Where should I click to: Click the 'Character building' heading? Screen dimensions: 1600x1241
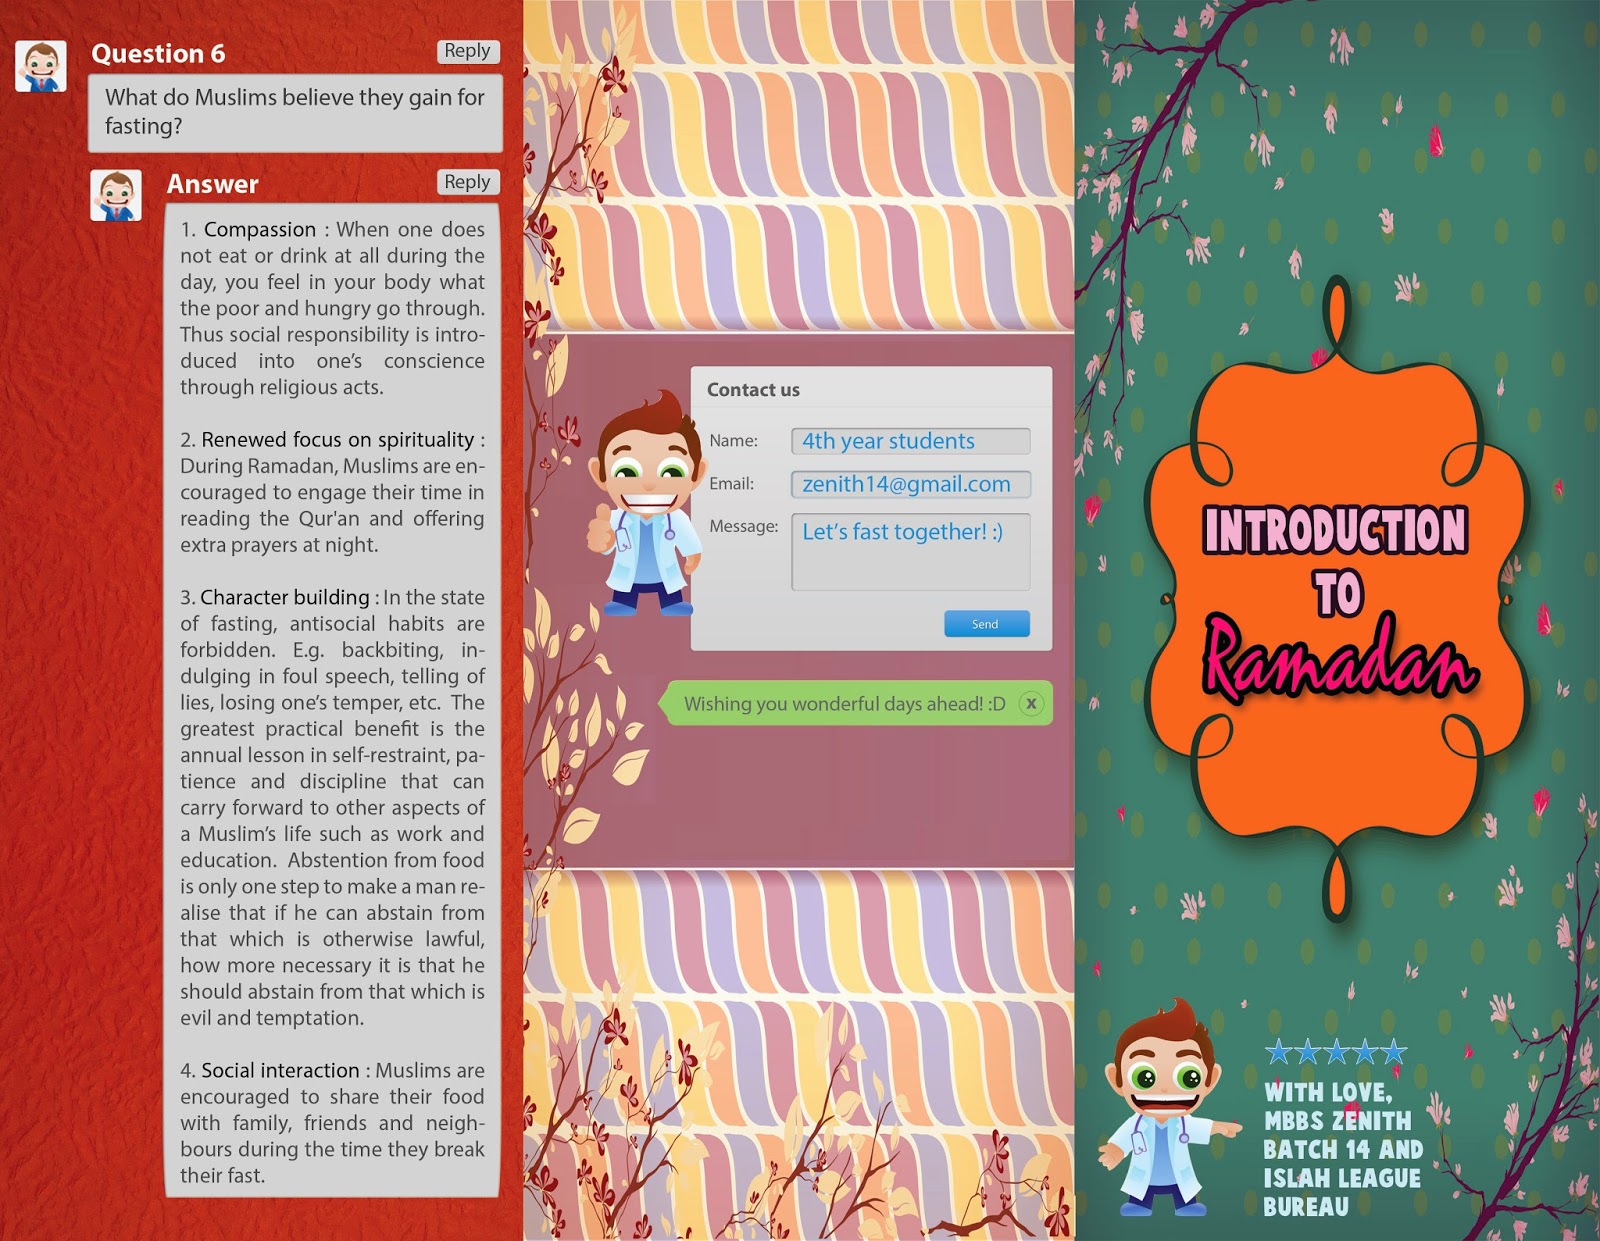click(x=285, y=598)
